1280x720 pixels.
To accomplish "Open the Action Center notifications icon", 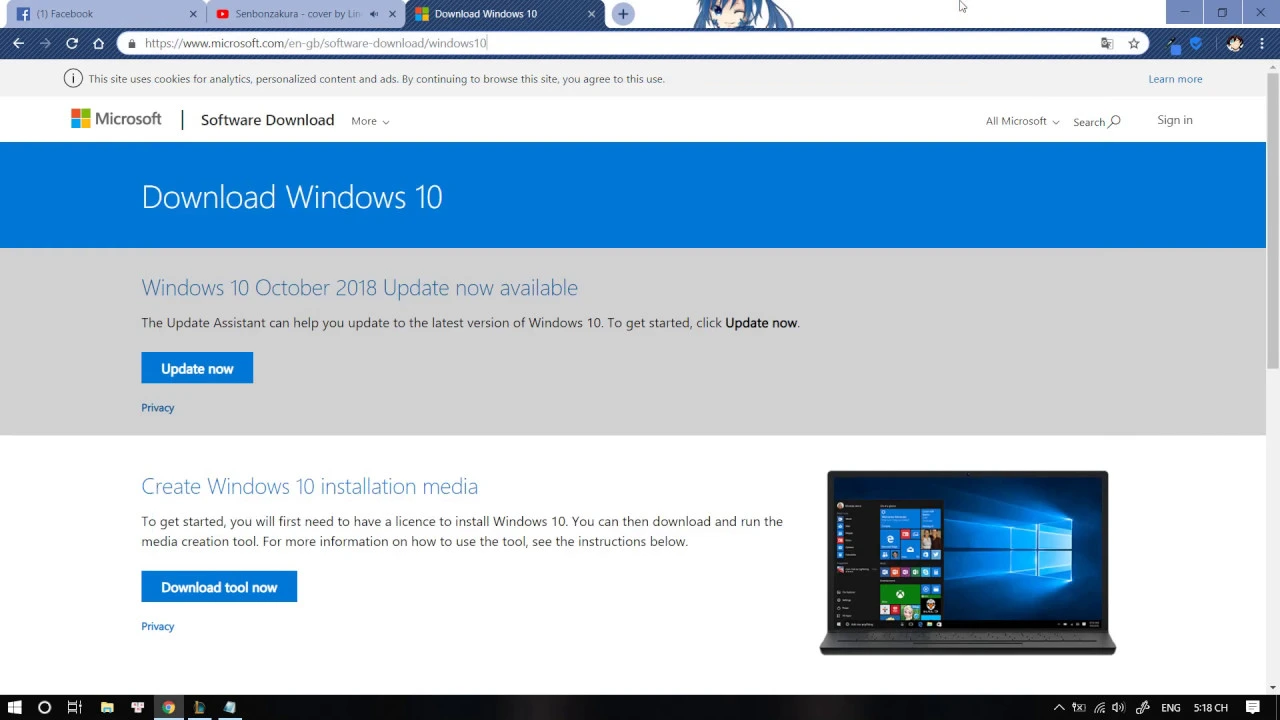I will tap(1253, 708).
